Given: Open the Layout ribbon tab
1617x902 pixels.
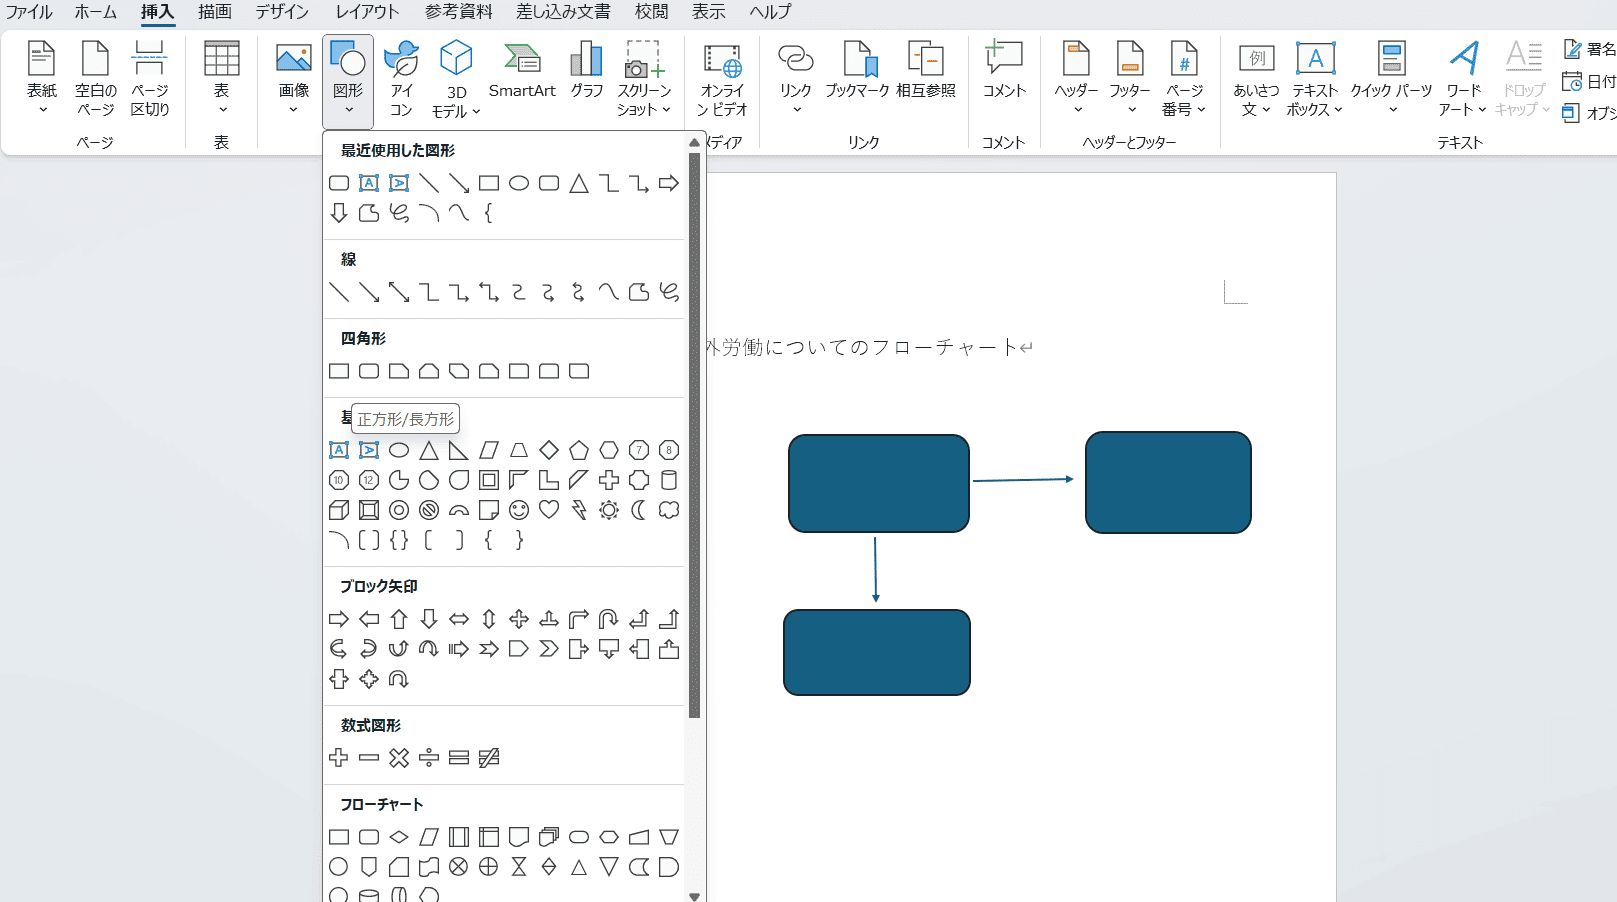Looking at the screenshot, I should coord(367,12).
